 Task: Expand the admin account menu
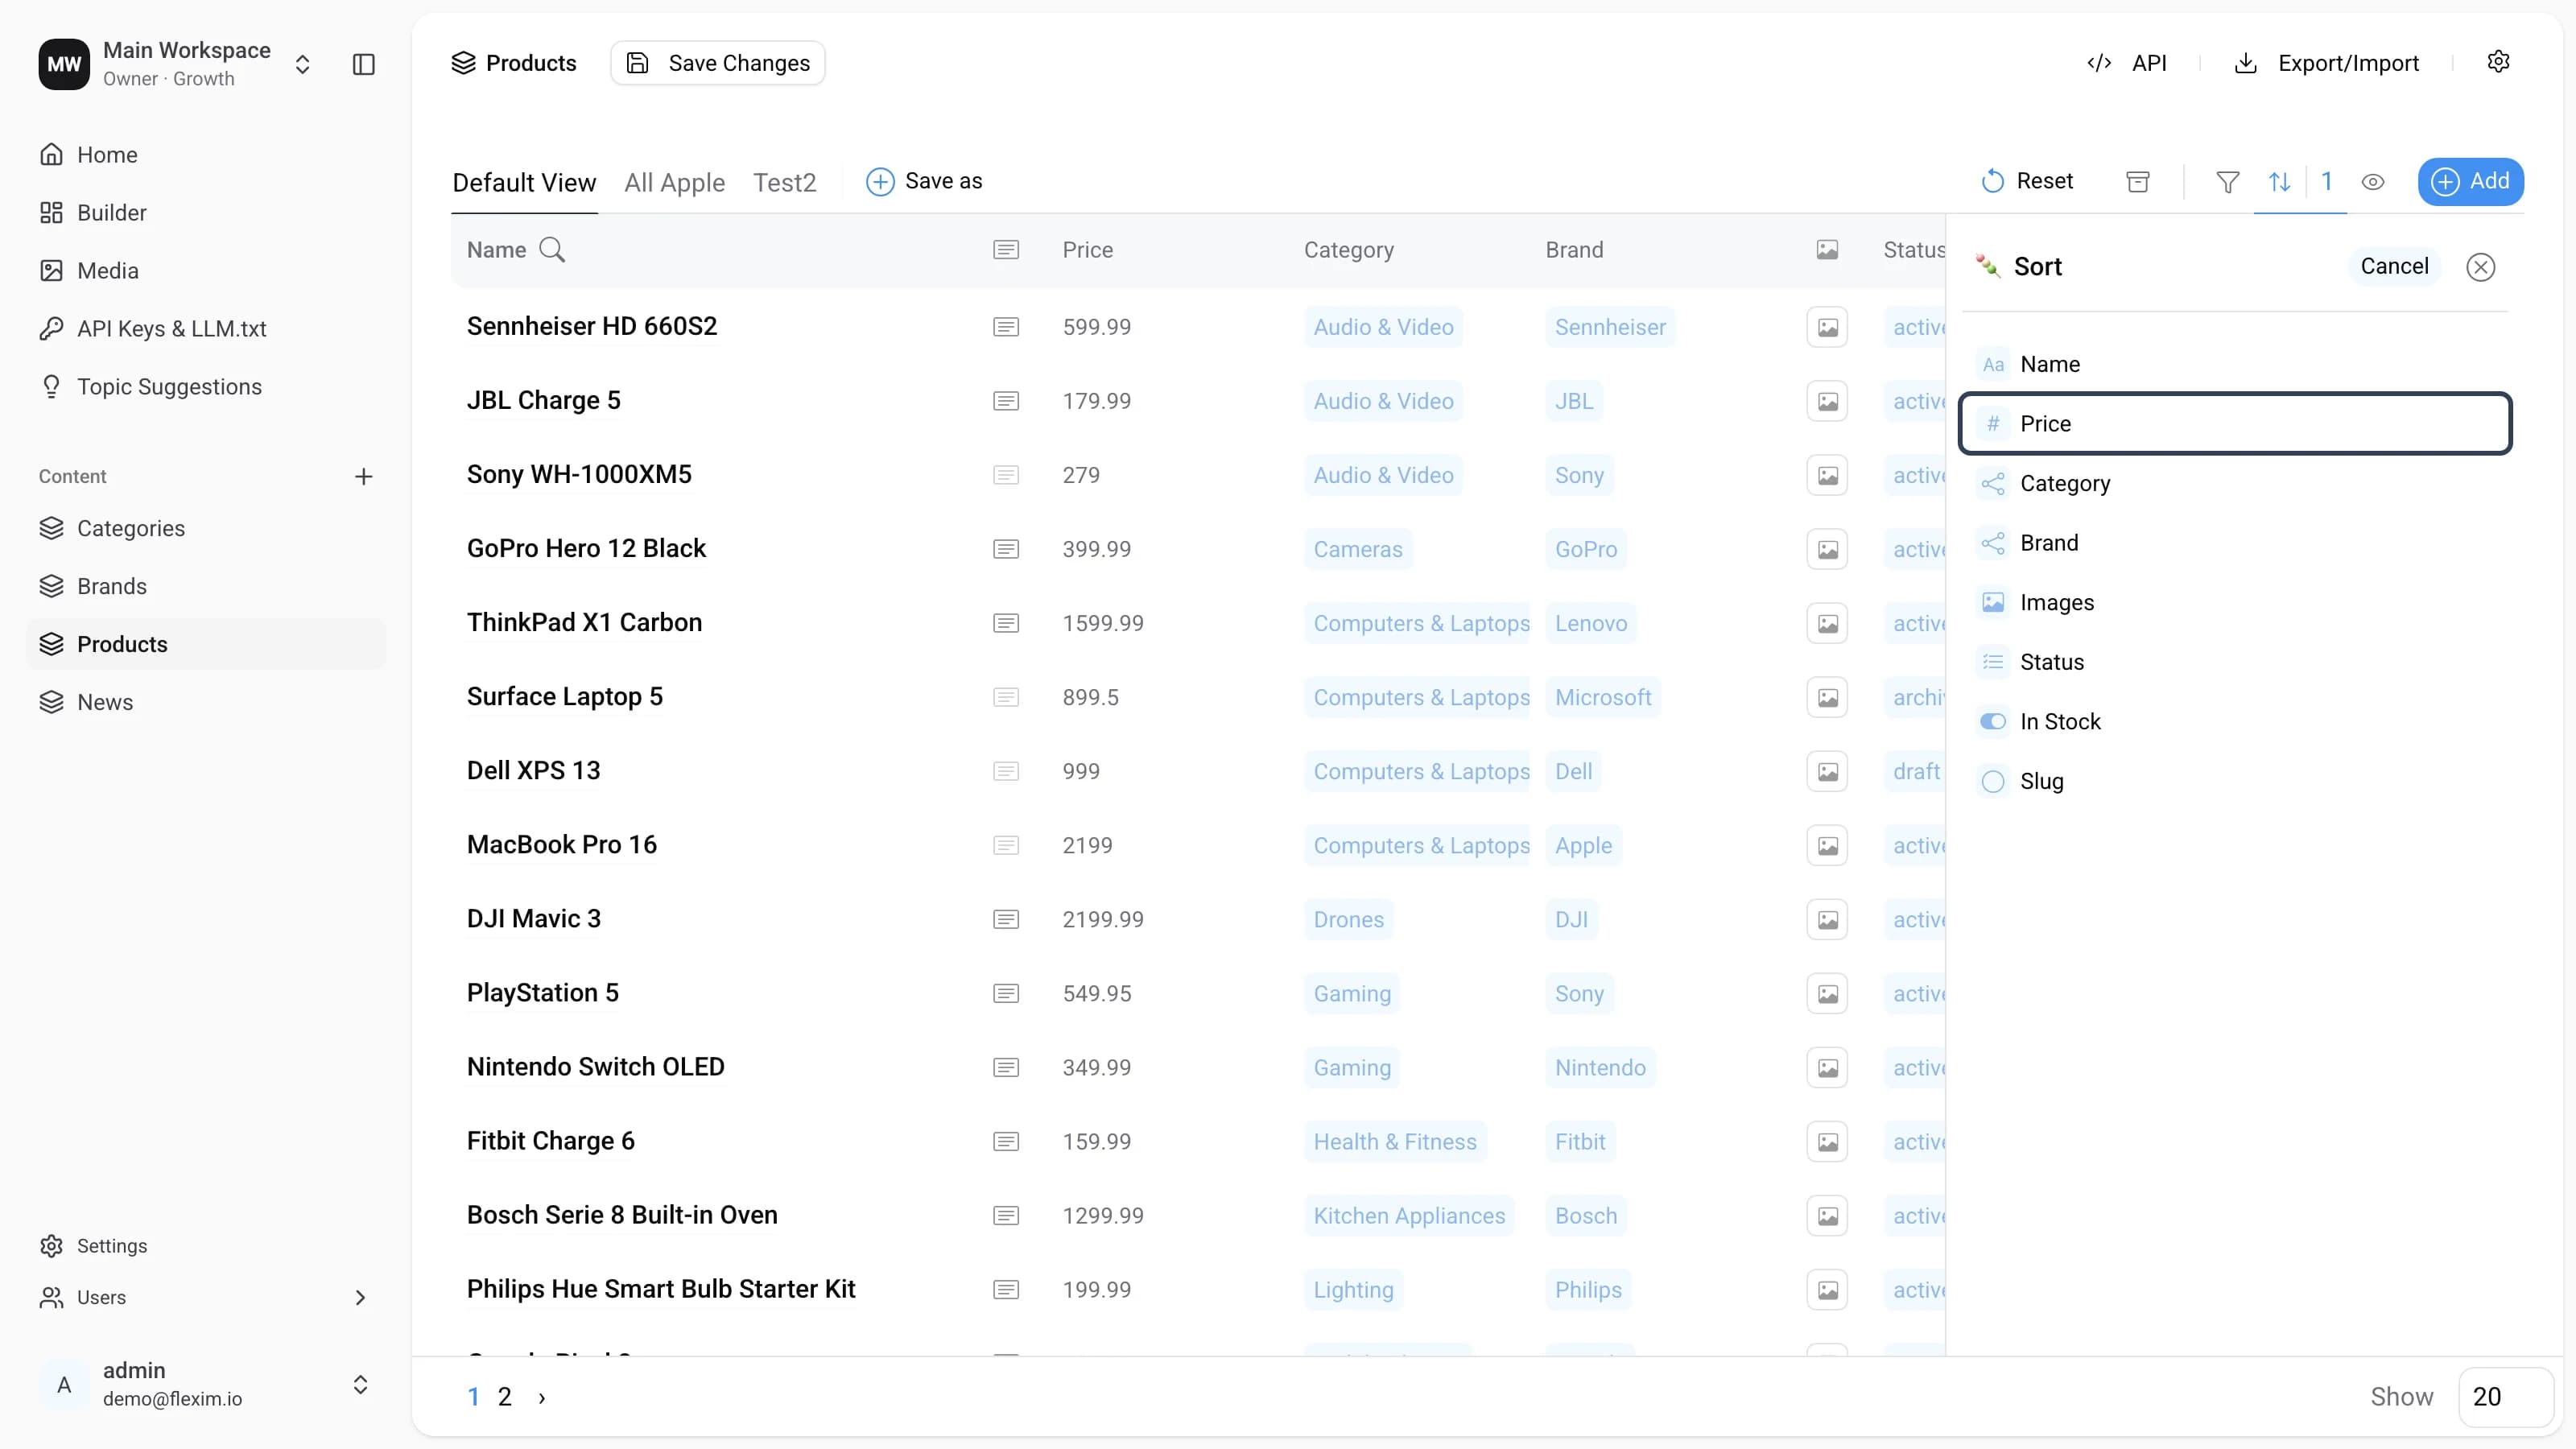361,1384
